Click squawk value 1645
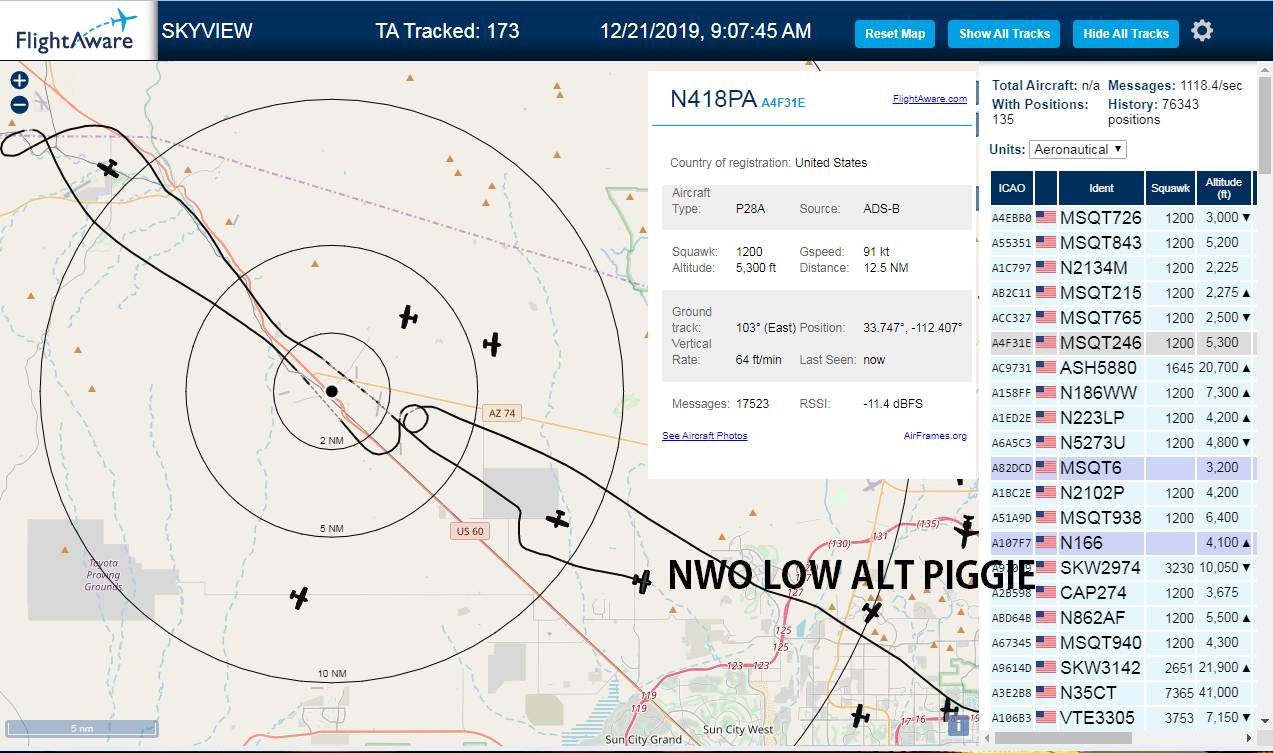The height and width of the screenshot is (753, 1273). [1180, 367]
